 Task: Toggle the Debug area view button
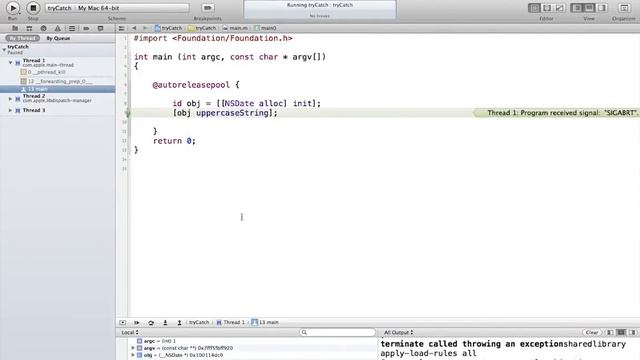pos(589,8)
